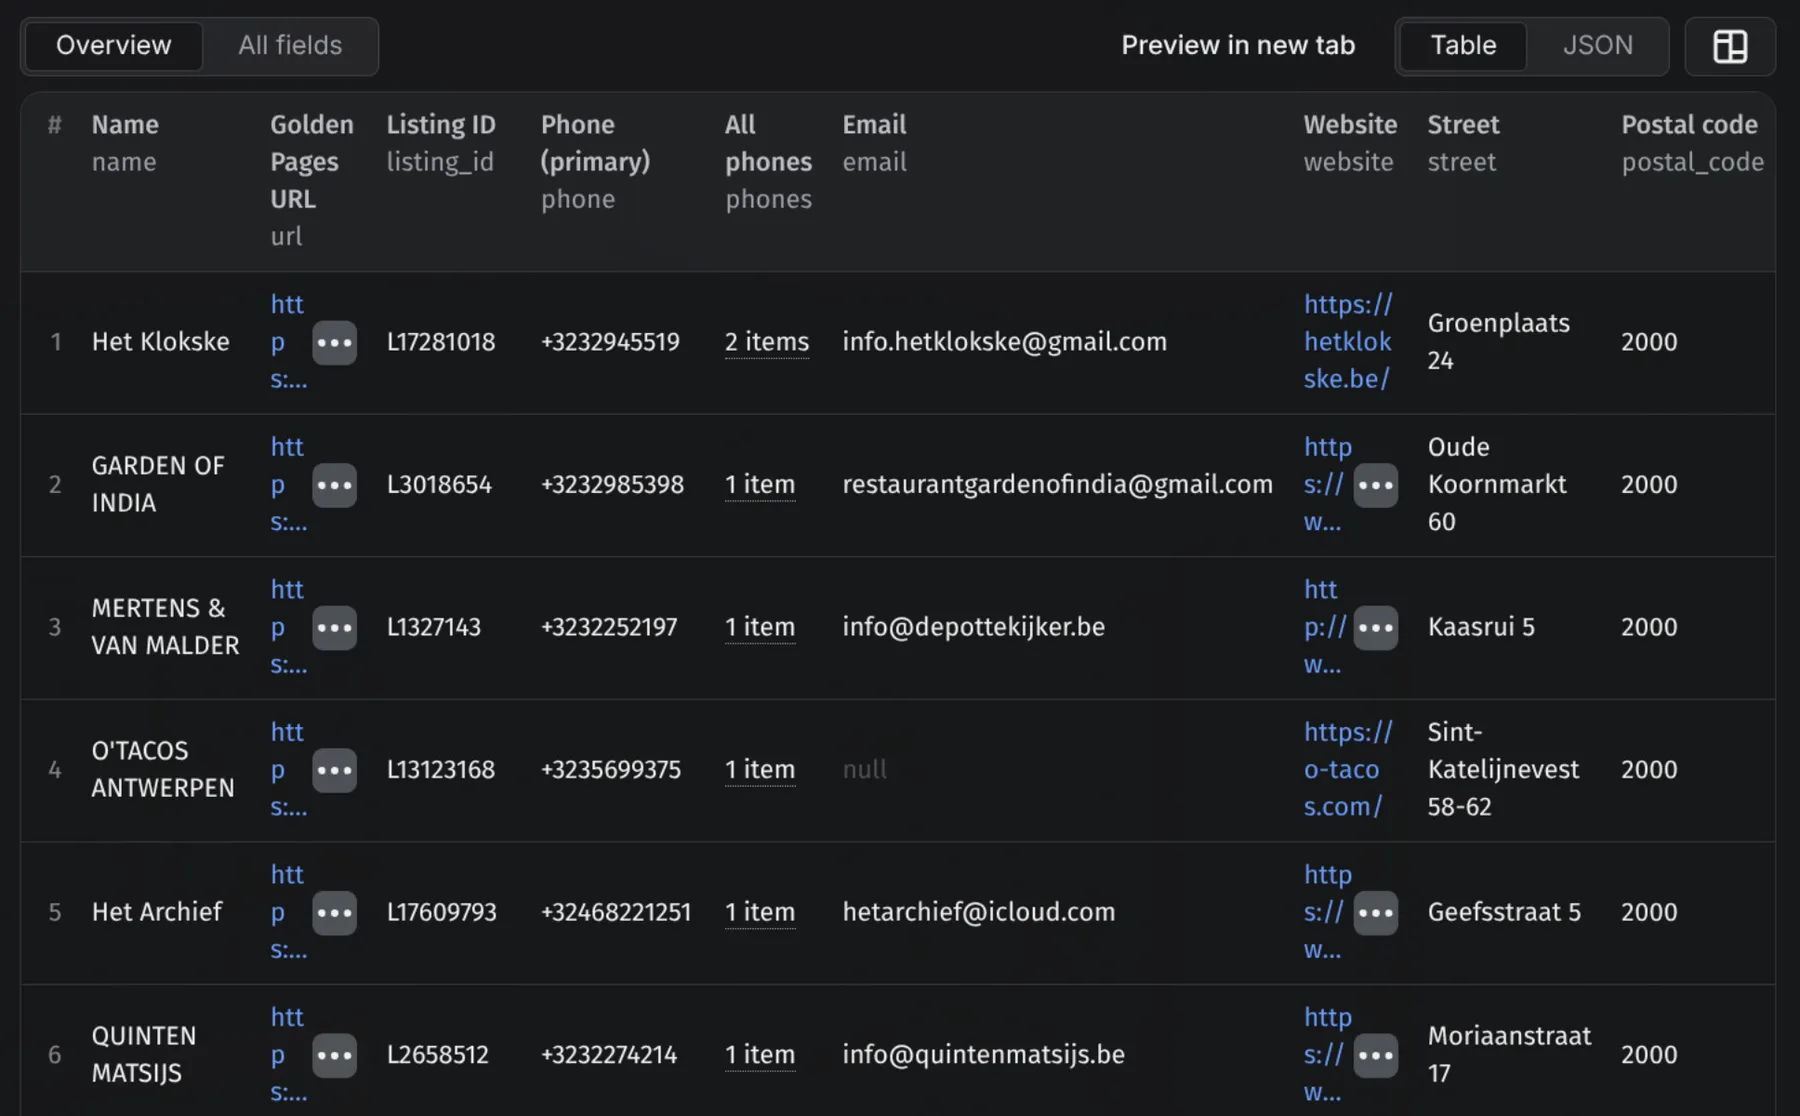Expand the 1 item phones for O'TACOS ANTWERPEN

[x=760, y=770]
